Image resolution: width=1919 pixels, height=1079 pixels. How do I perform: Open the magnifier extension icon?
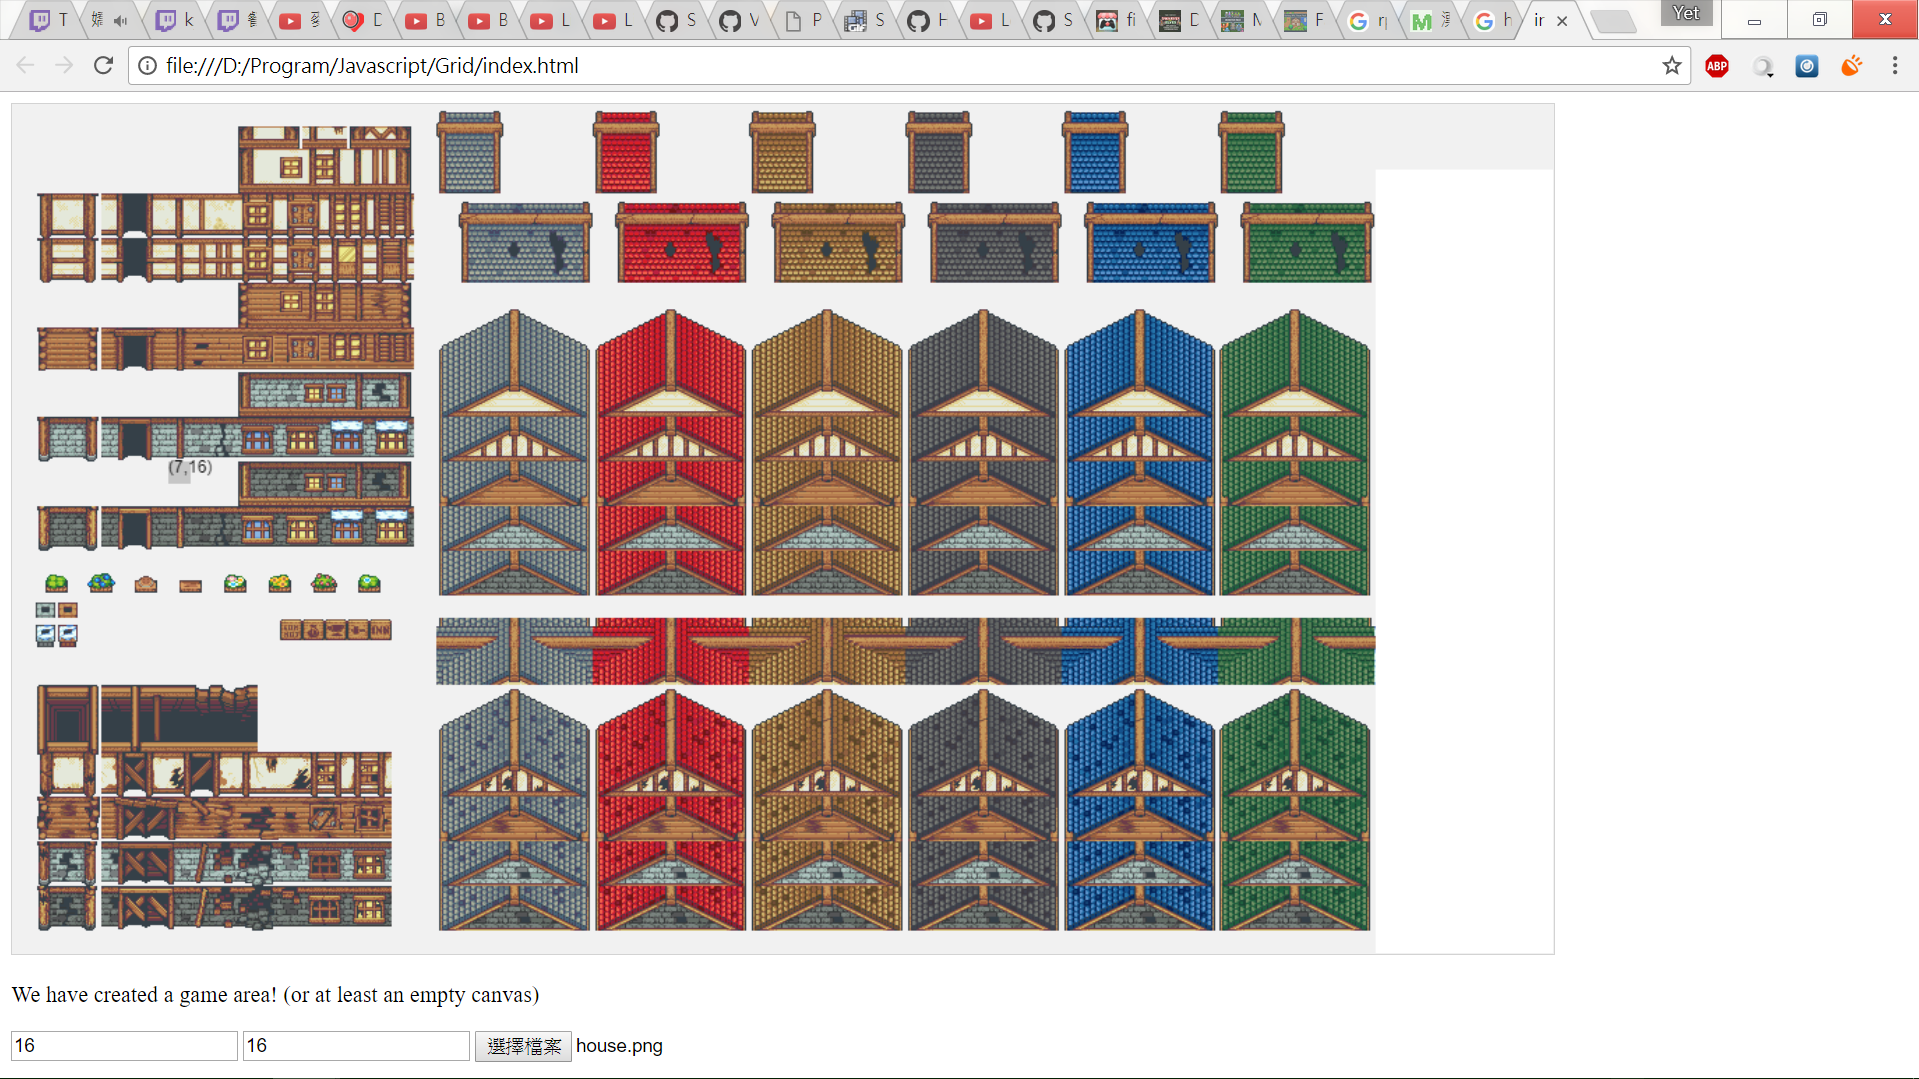coord(1762,66)
